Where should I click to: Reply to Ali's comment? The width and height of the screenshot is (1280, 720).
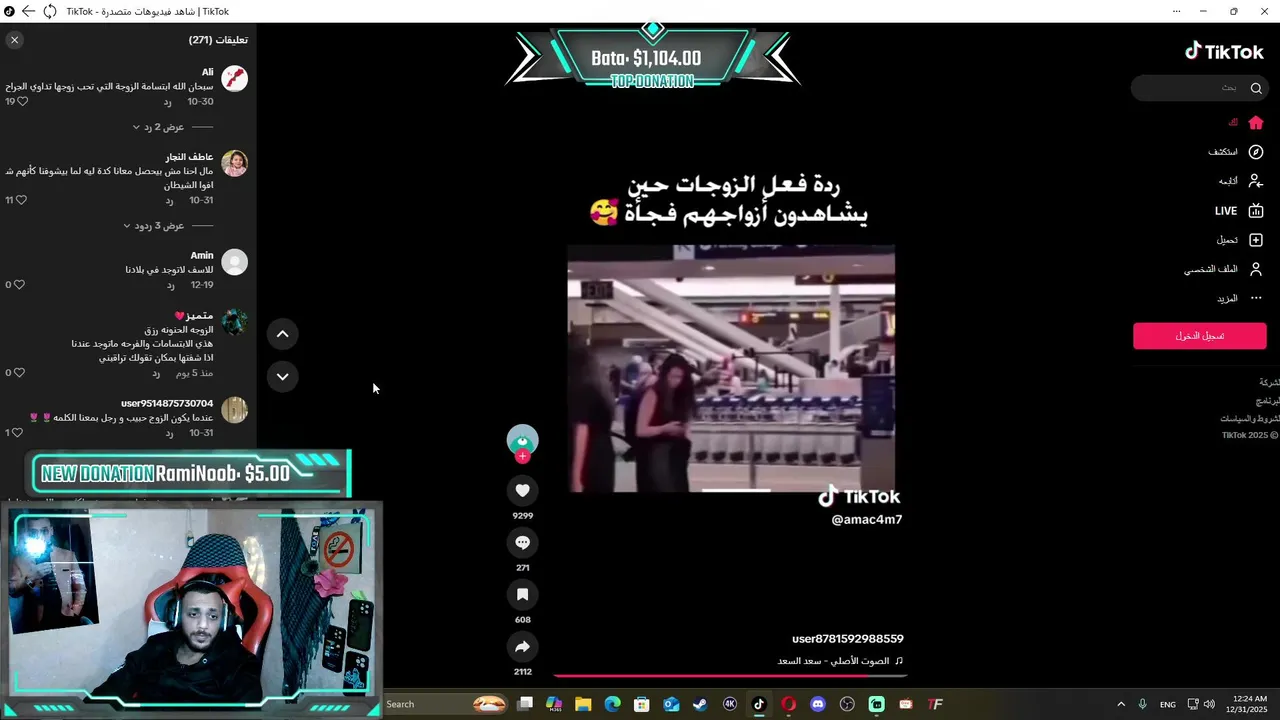click(168, 102)
